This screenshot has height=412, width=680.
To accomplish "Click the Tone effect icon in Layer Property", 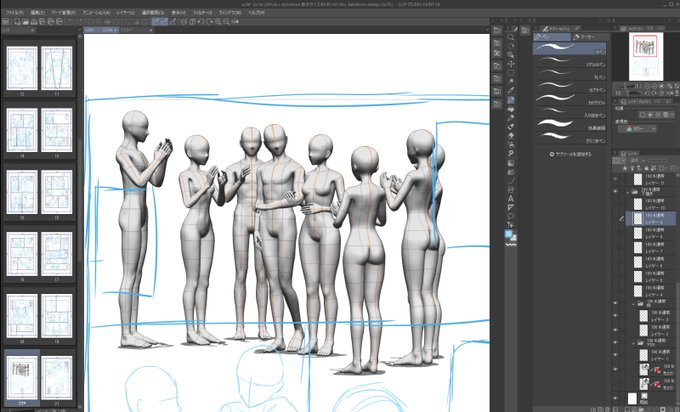I will pos(658,114).
